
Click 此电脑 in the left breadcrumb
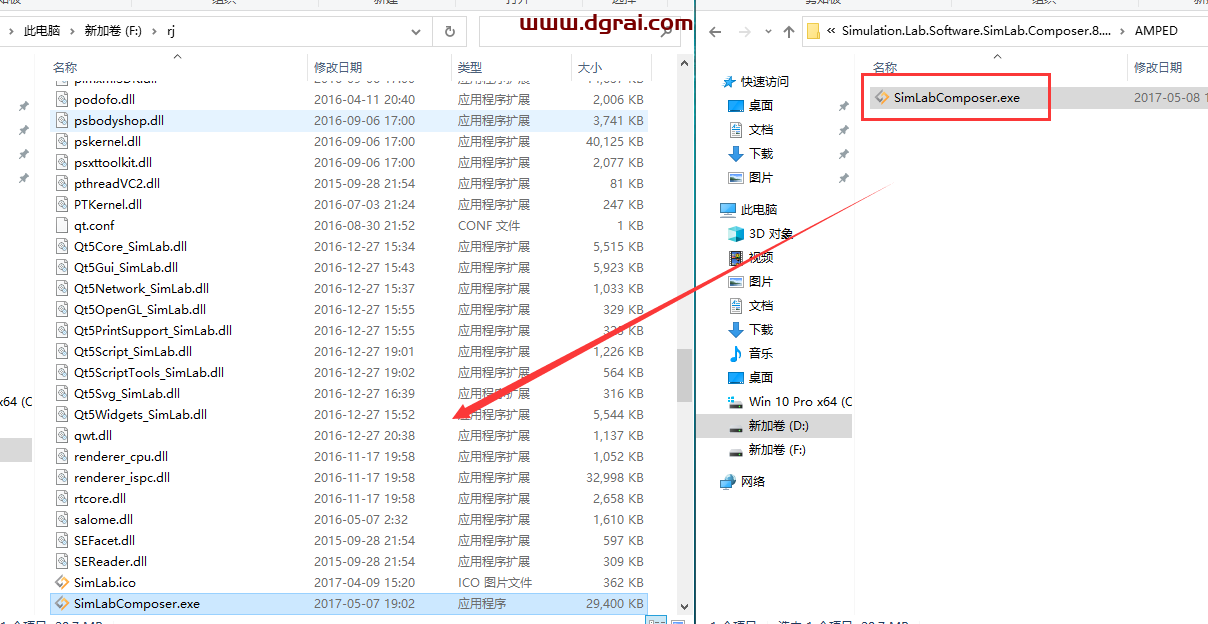pos(41,31)
